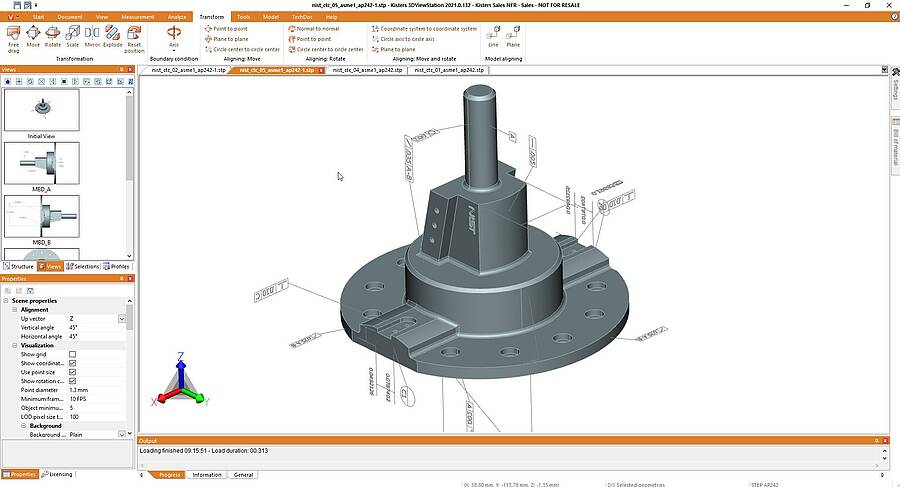
Task: Select the MBD_A view thumbnail
Action: tap(41, 164)
